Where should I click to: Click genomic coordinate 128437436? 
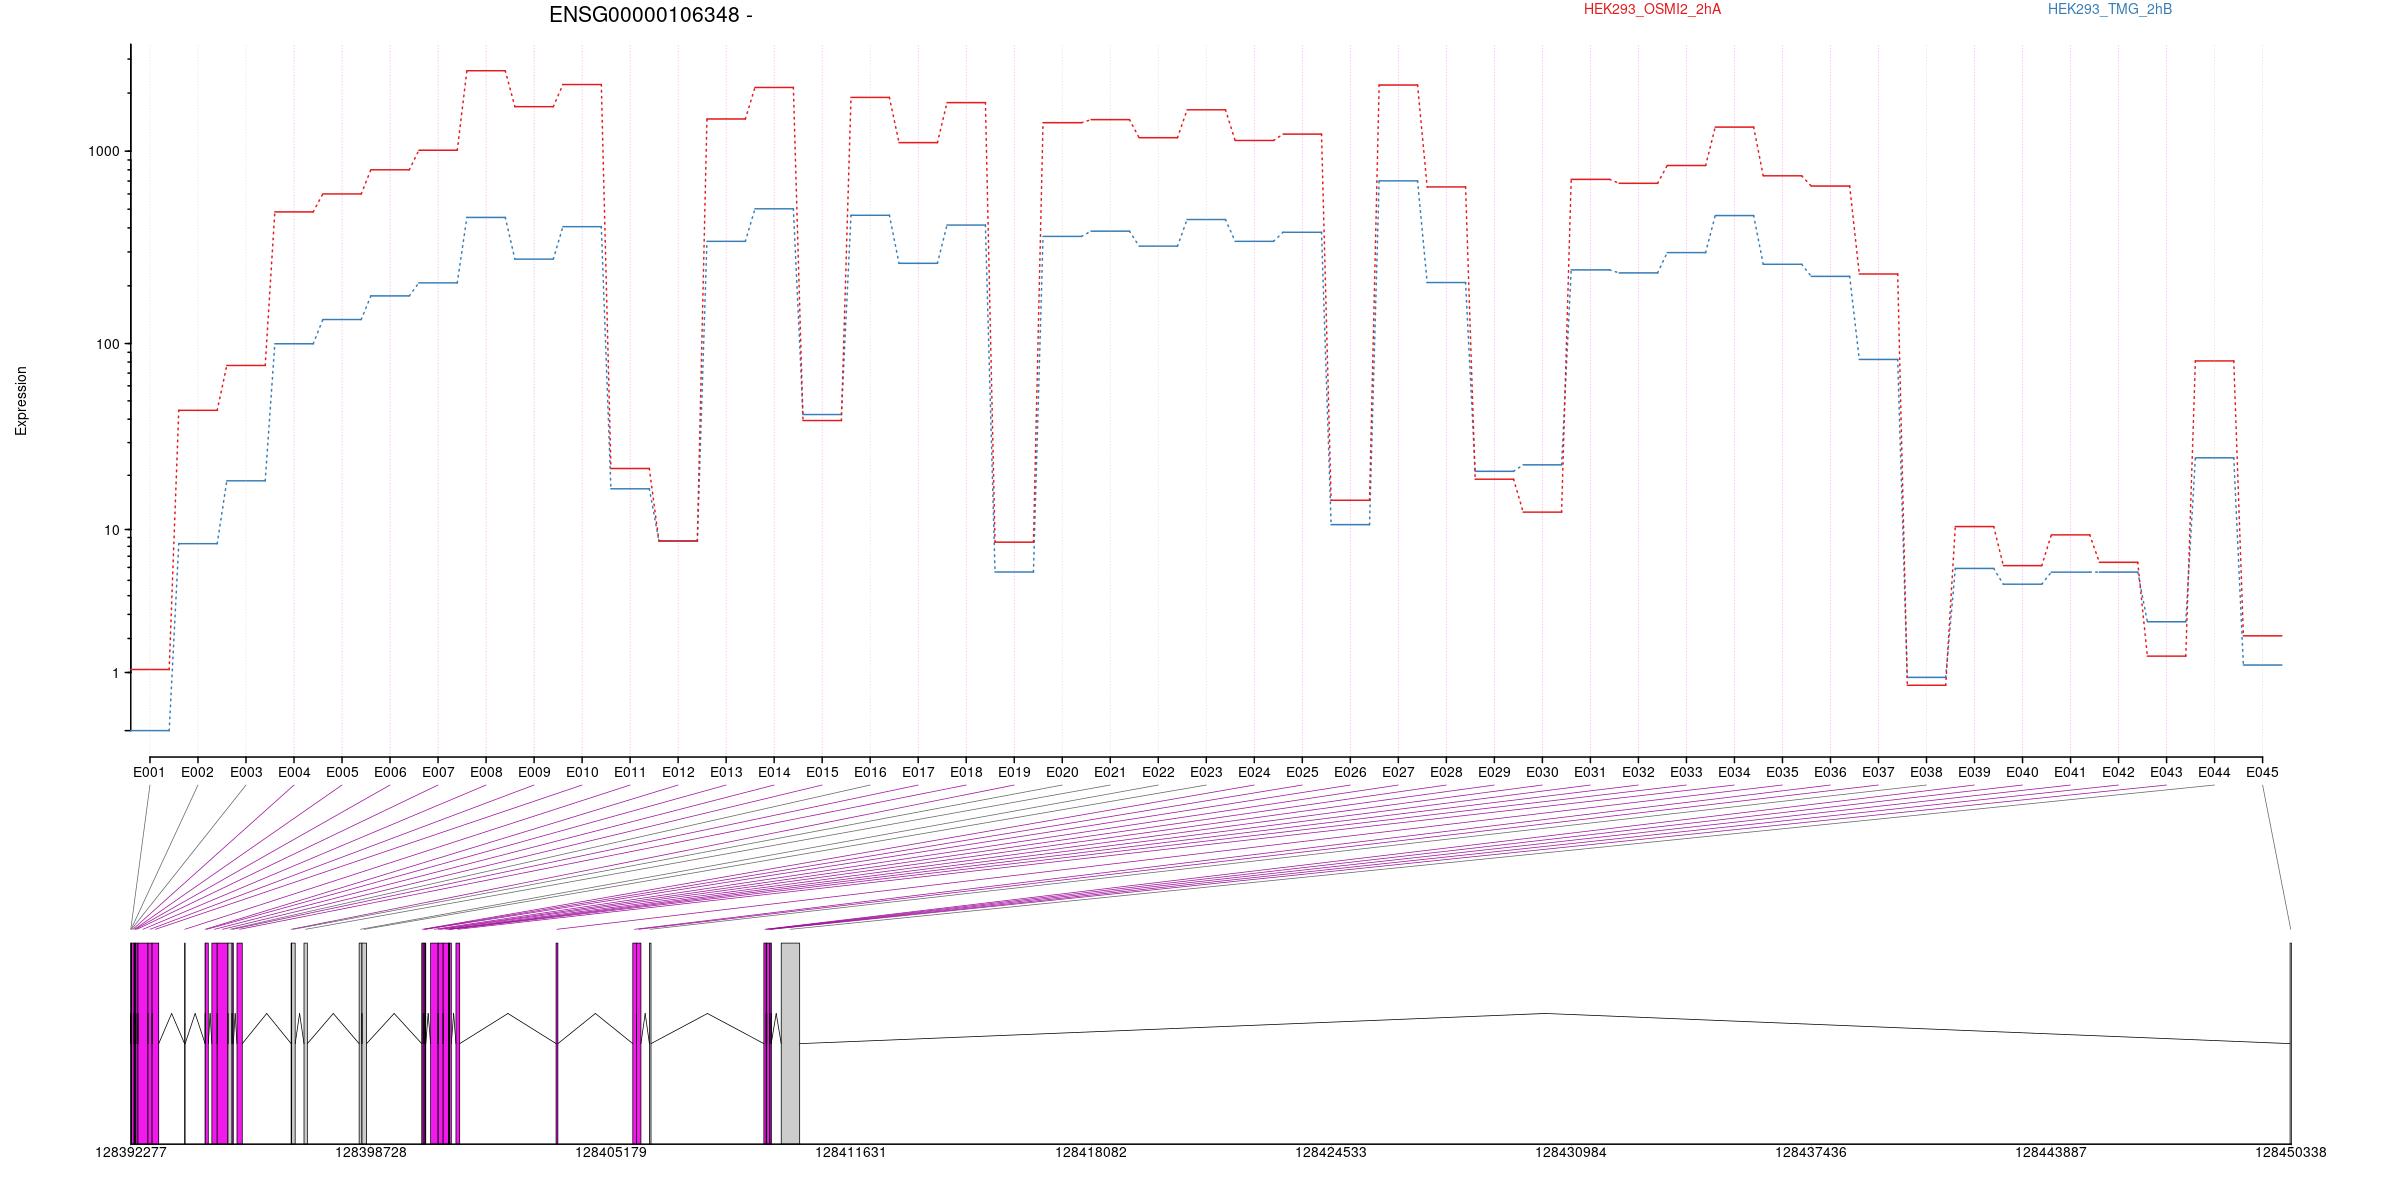(x=1811, y=1152)
